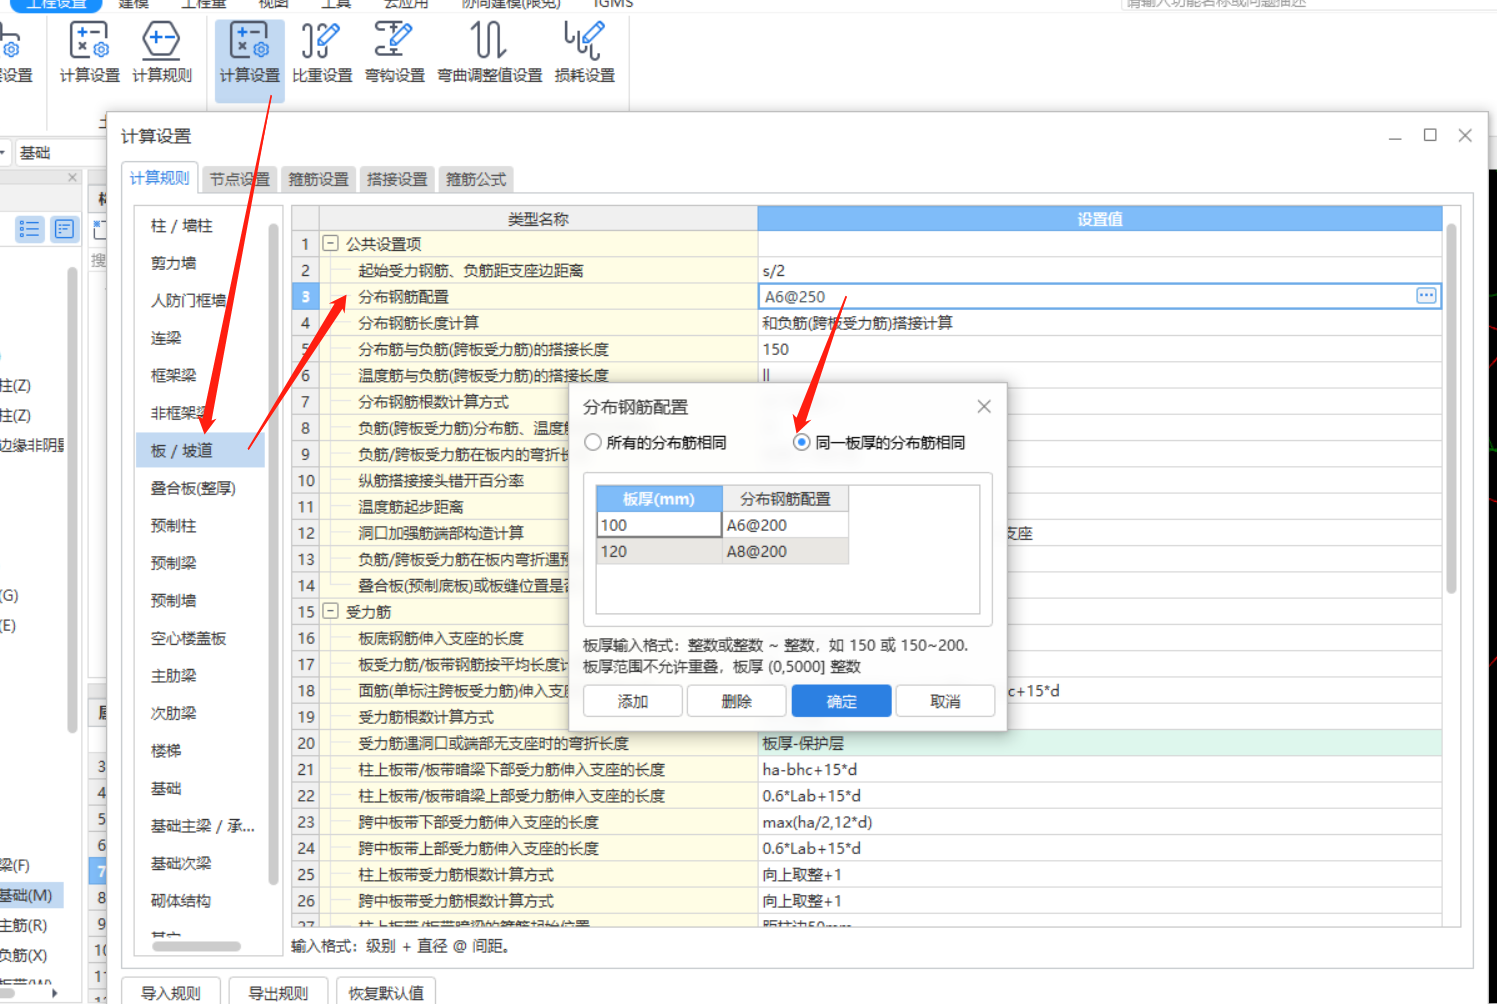
Task: Click 删除 button in dialog
Action: (x=737, y=701)
